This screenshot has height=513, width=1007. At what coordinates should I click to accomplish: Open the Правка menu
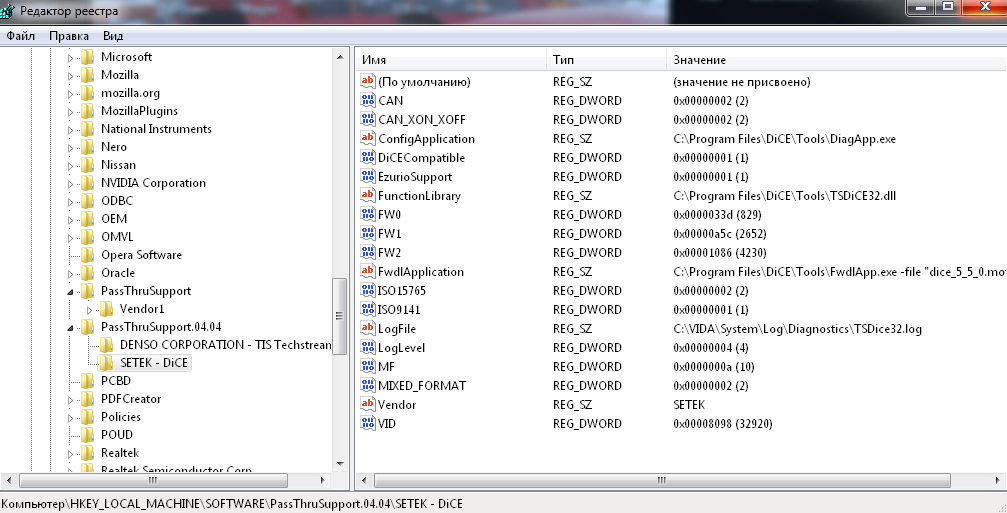68,36
